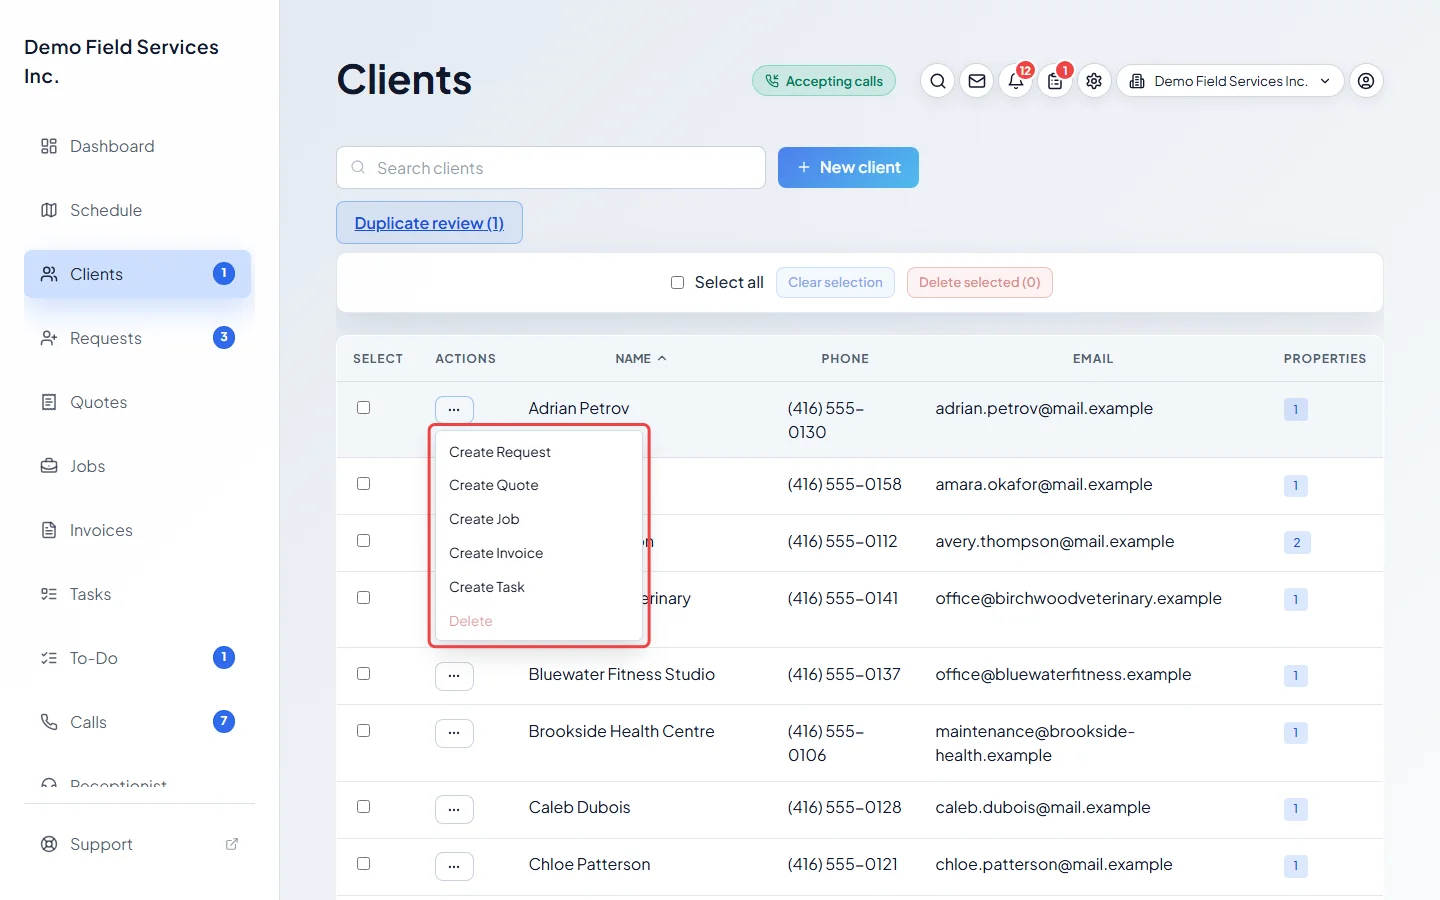This screenshot has width=1440, height=900.
Task: Sort by the NAME column header
Action: click(640, 359)
